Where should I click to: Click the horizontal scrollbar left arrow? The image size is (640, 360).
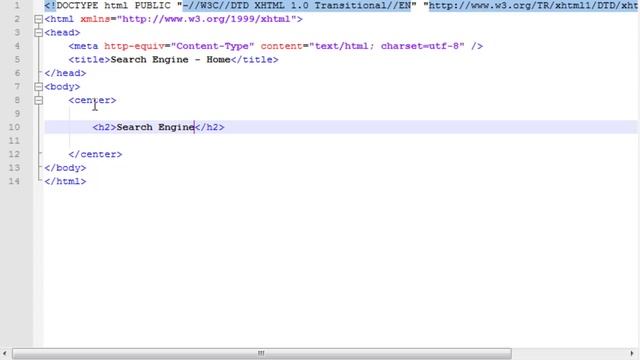click(x=4, y=353)
